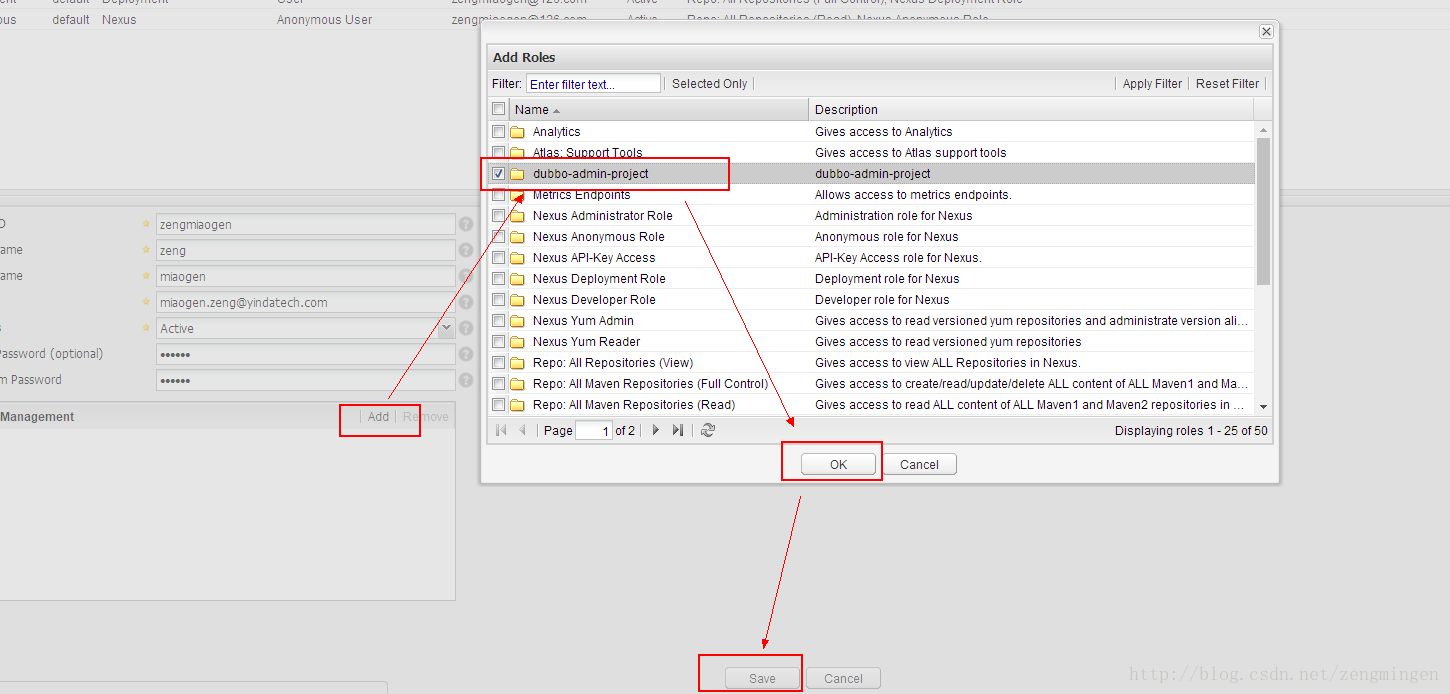Click scrollbar down arrow in roles list
The height and width of the screenshot is (694, 1450).
click(1263, 406)
